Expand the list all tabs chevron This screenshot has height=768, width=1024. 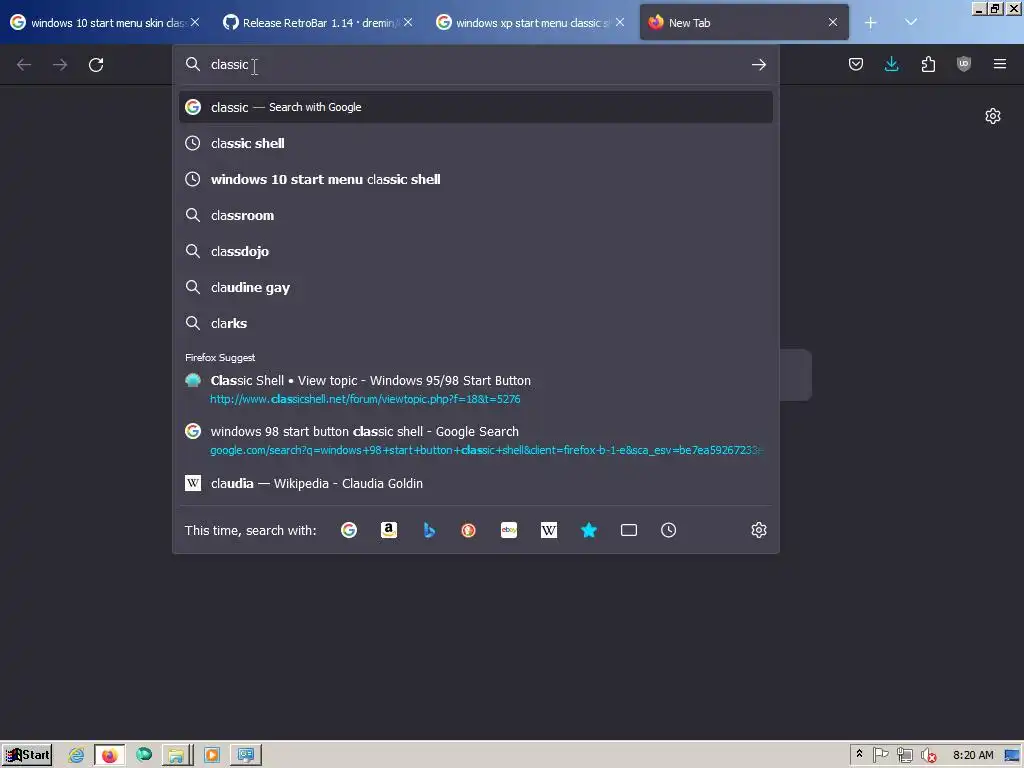coord(910,23)
